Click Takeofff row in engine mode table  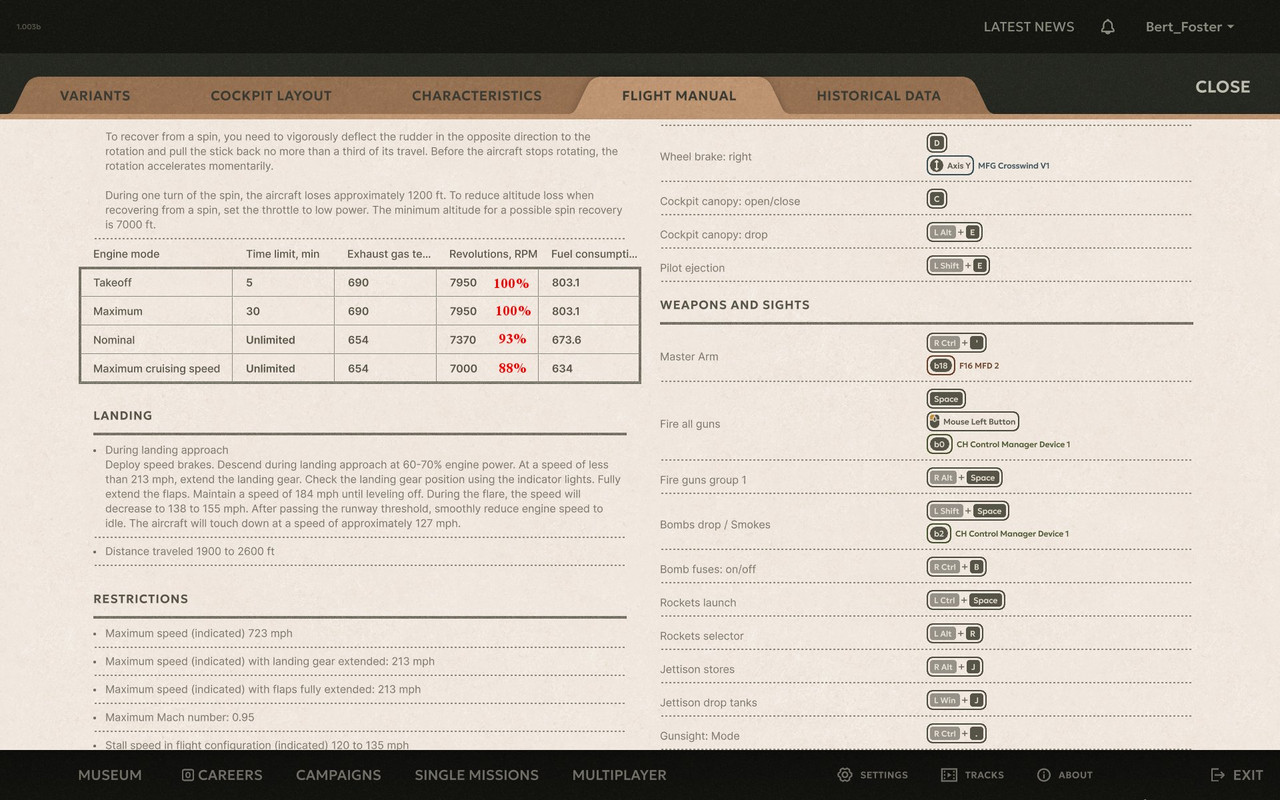point(360,283)
